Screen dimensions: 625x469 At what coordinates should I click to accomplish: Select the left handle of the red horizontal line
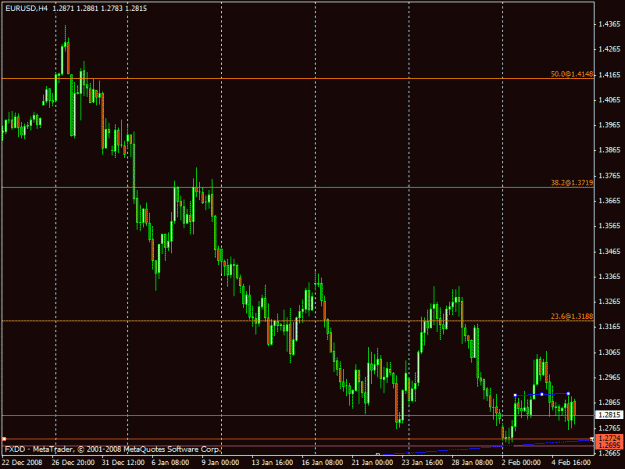coord(4,439)
